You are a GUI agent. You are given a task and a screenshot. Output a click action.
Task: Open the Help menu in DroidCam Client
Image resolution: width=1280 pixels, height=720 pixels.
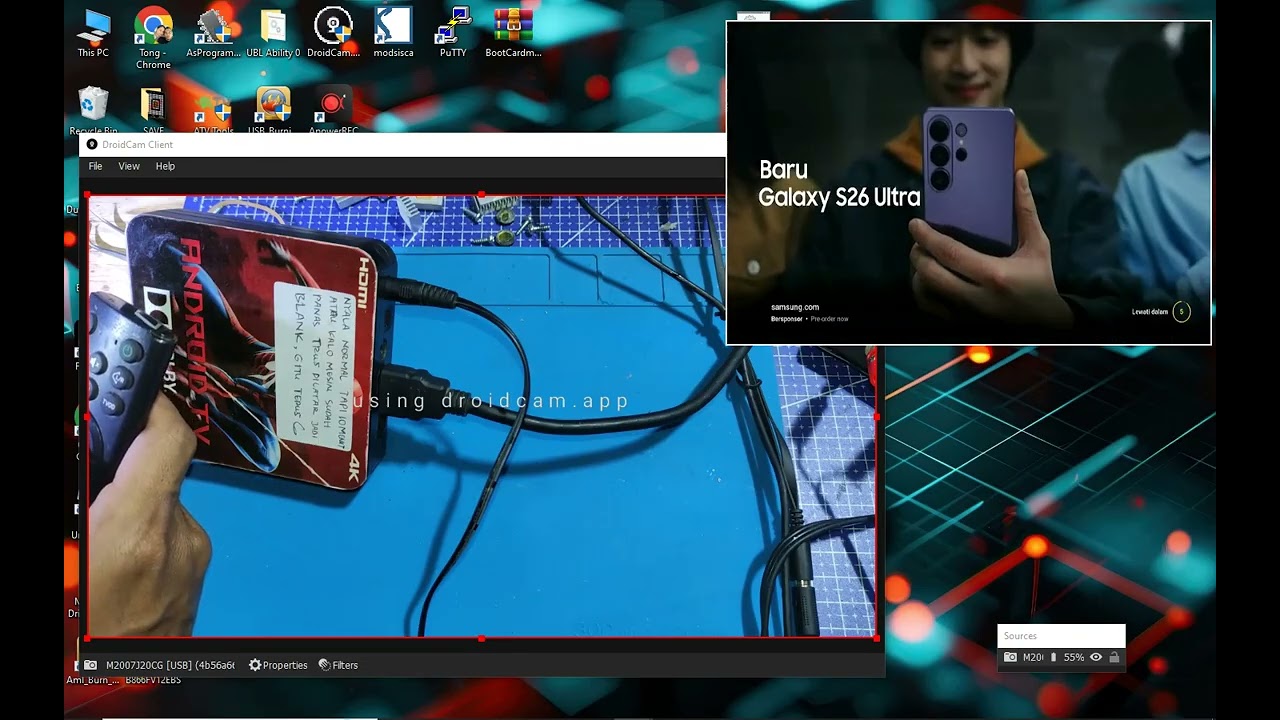pos(165,166)
